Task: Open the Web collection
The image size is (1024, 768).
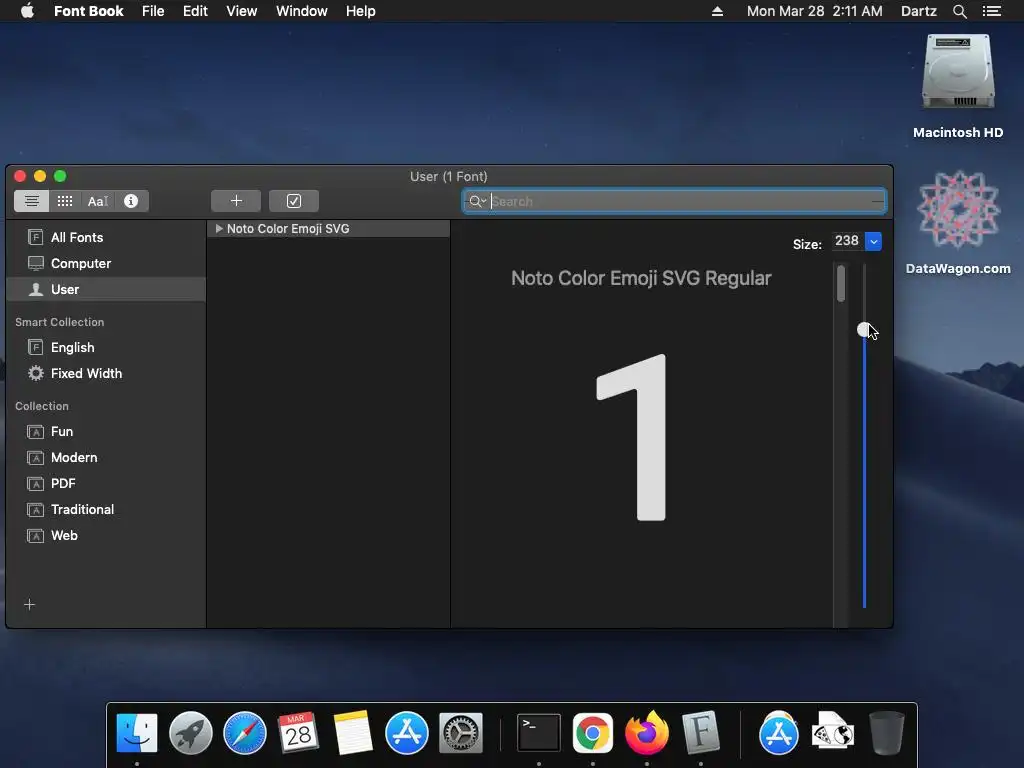Action: coord(106,536)
